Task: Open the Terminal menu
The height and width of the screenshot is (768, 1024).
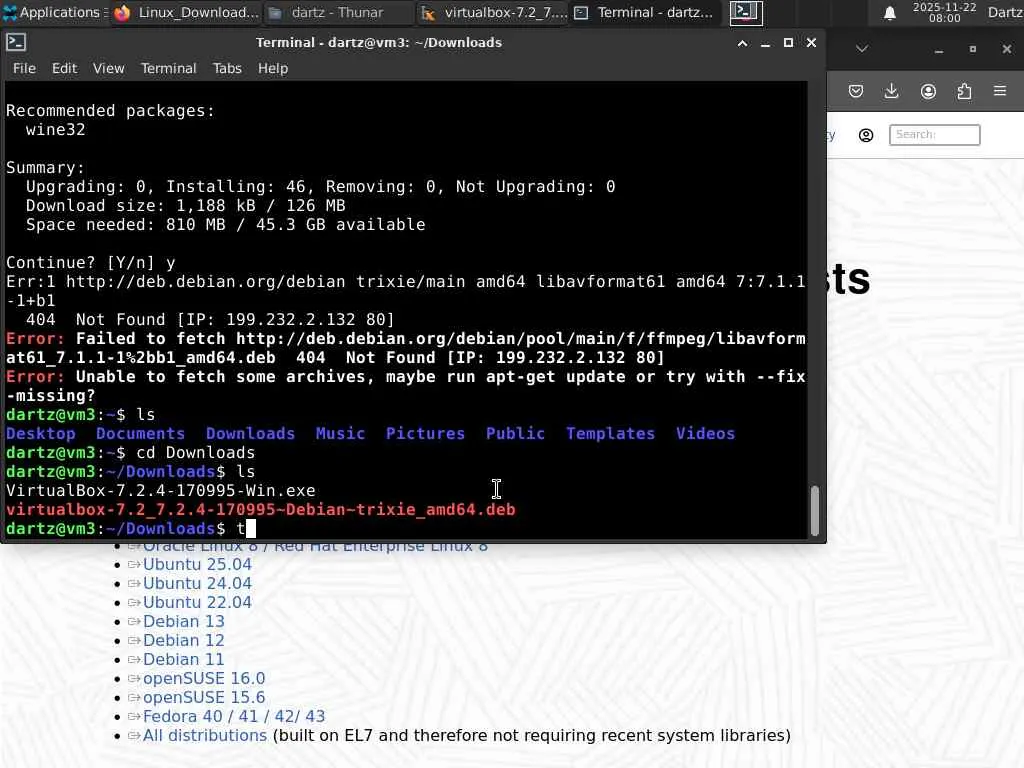Action: [x=168, y=68]
